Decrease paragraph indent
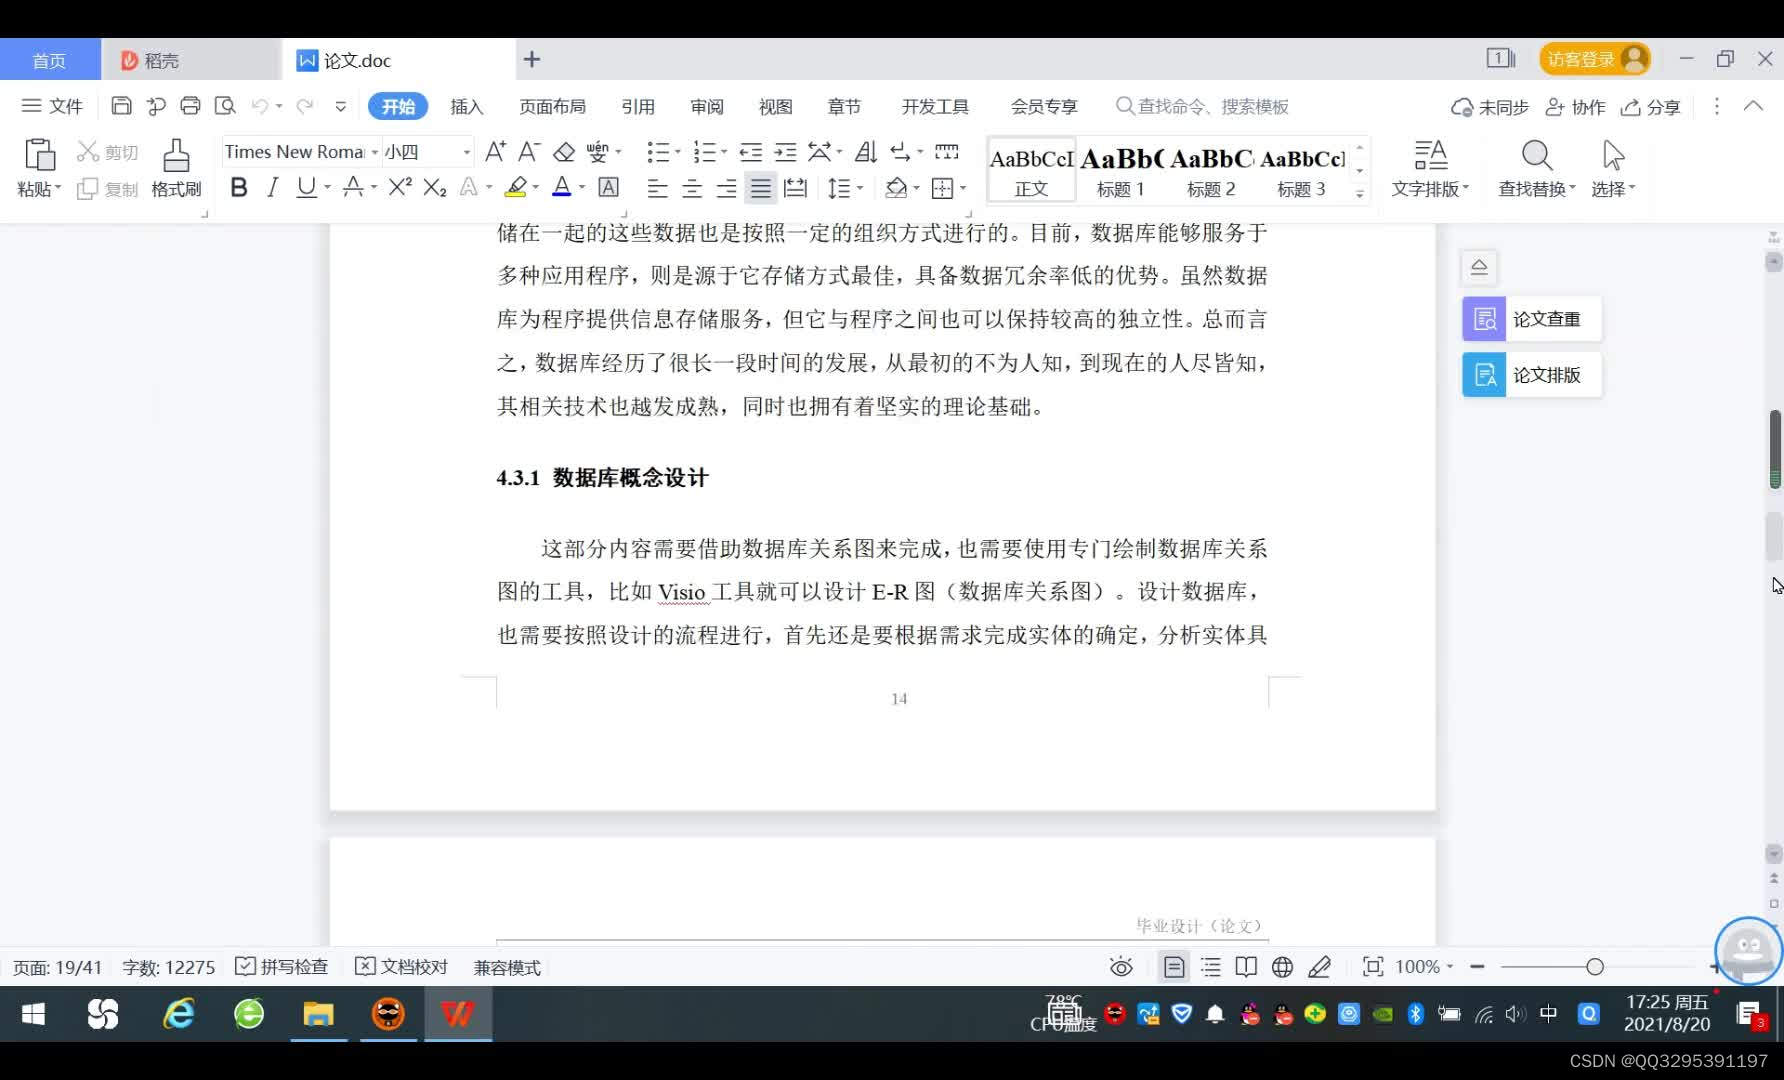1784x1080 pixels. pyautogui.click(x=750, y=152)
